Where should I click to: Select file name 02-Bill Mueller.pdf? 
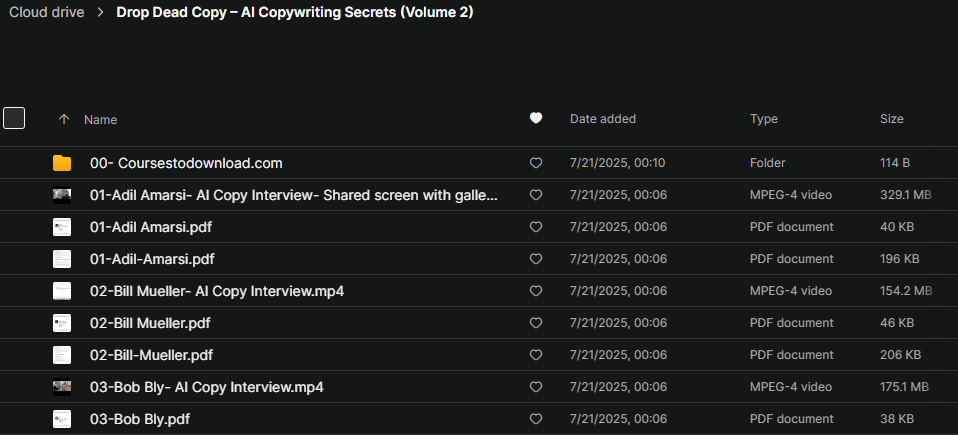click(x=150, y=323)
